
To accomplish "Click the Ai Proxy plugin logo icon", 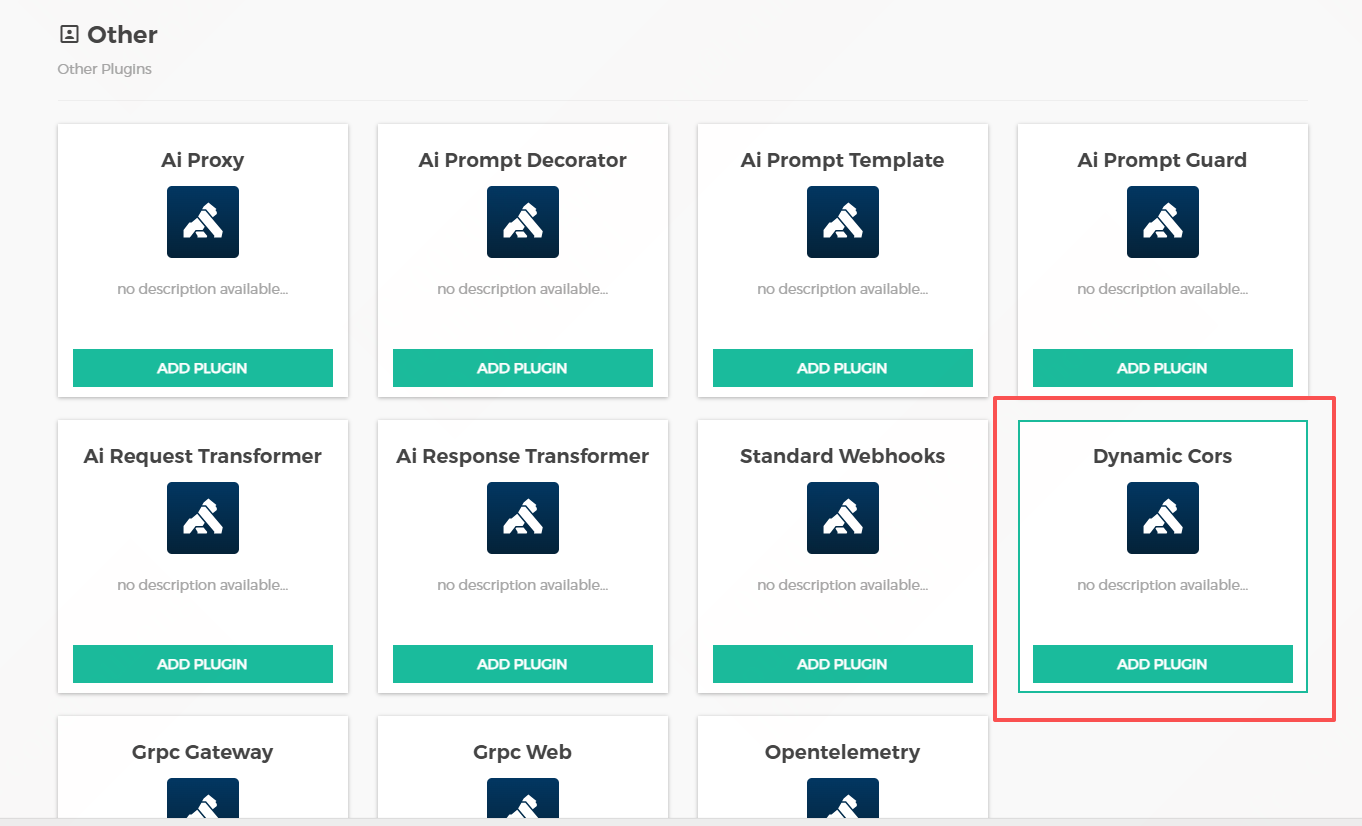I will click(x=203, y=222).
